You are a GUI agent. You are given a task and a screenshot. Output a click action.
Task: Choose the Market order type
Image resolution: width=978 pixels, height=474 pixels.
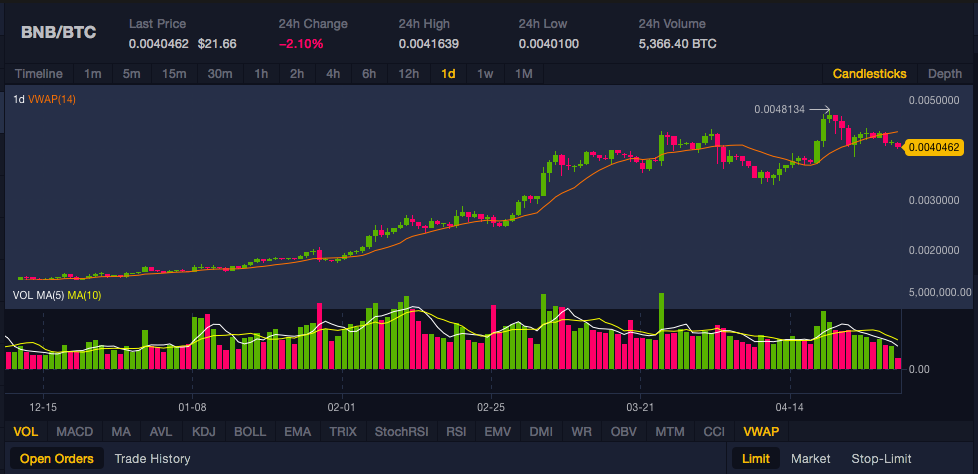811,458
